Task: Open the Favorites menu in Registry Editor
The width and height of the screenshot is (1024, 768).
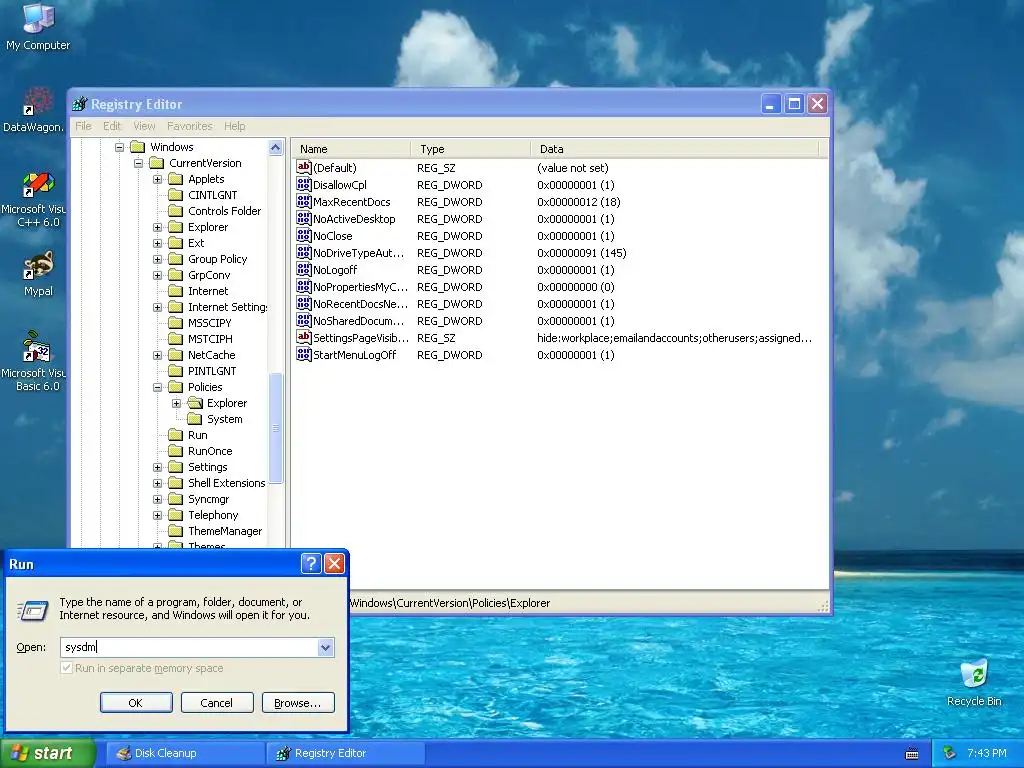Action: click(189, 126)
